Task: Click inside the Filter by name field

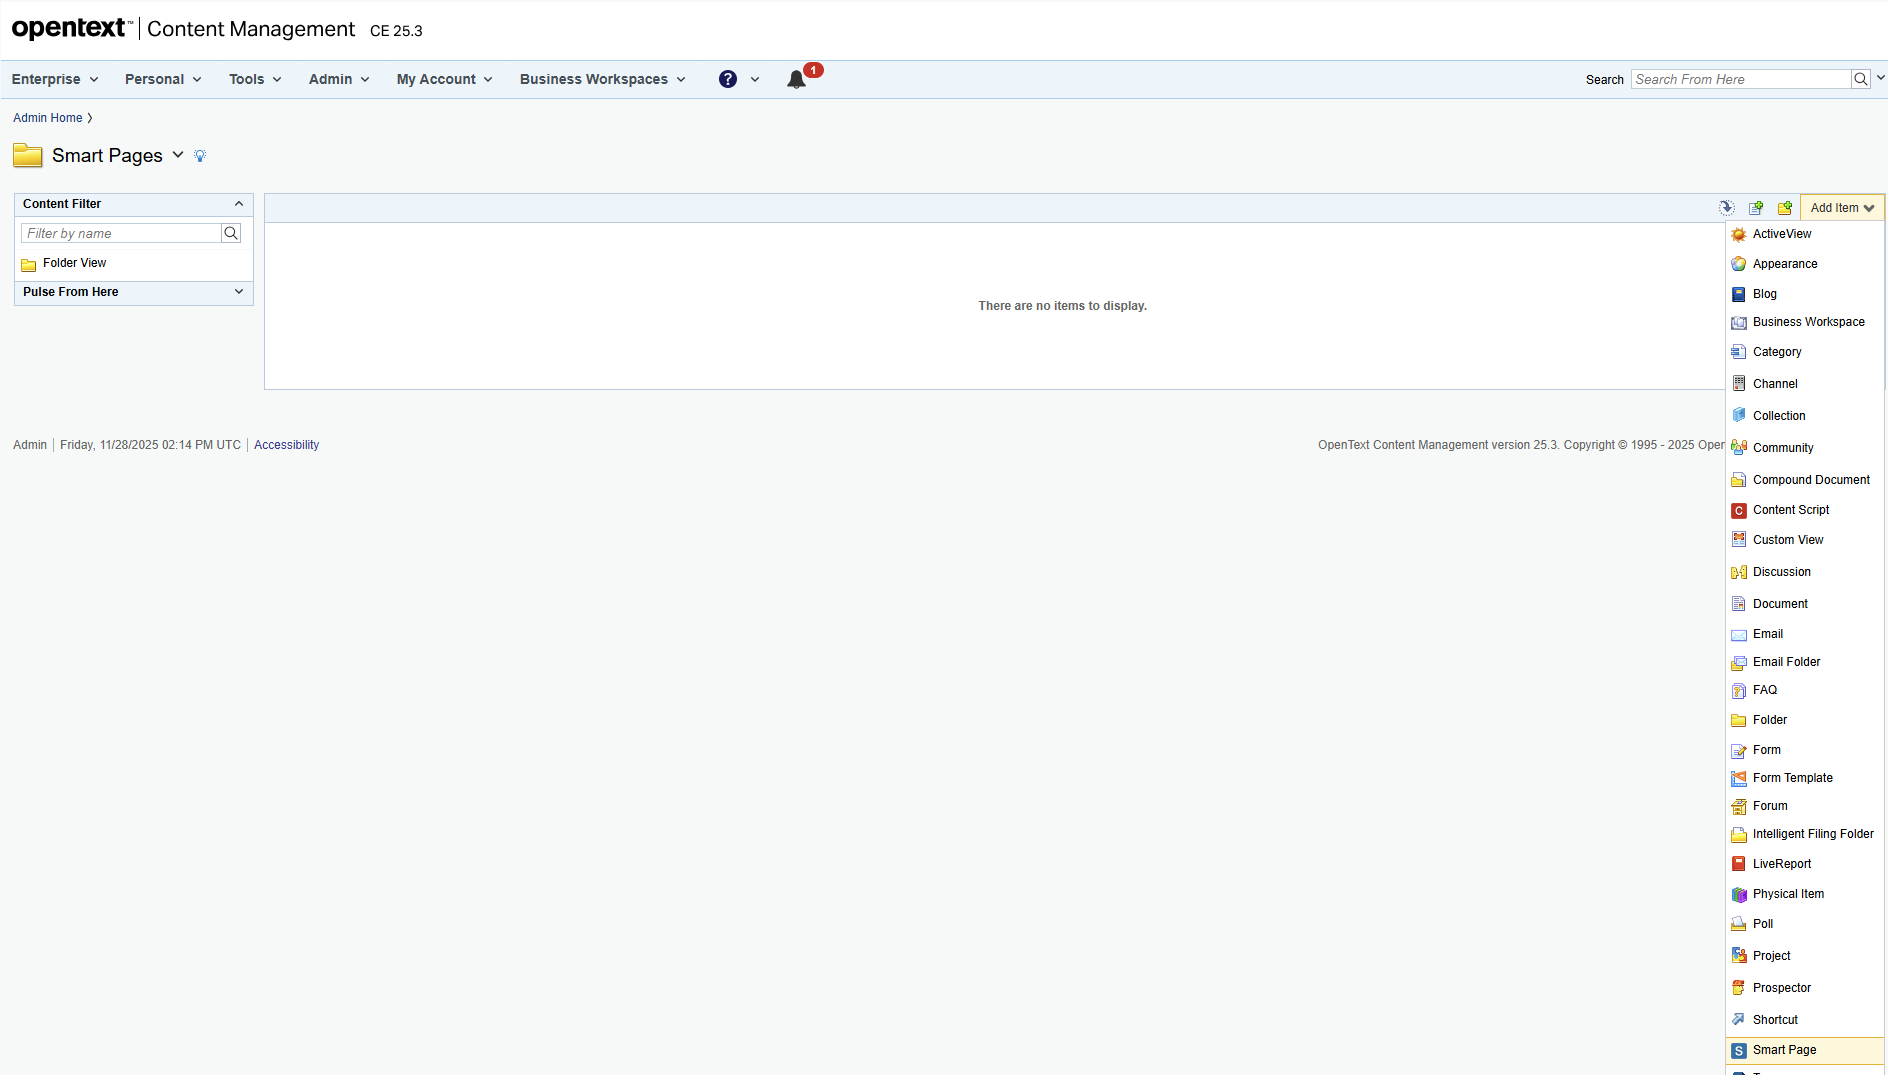Action: pos(120,232)
